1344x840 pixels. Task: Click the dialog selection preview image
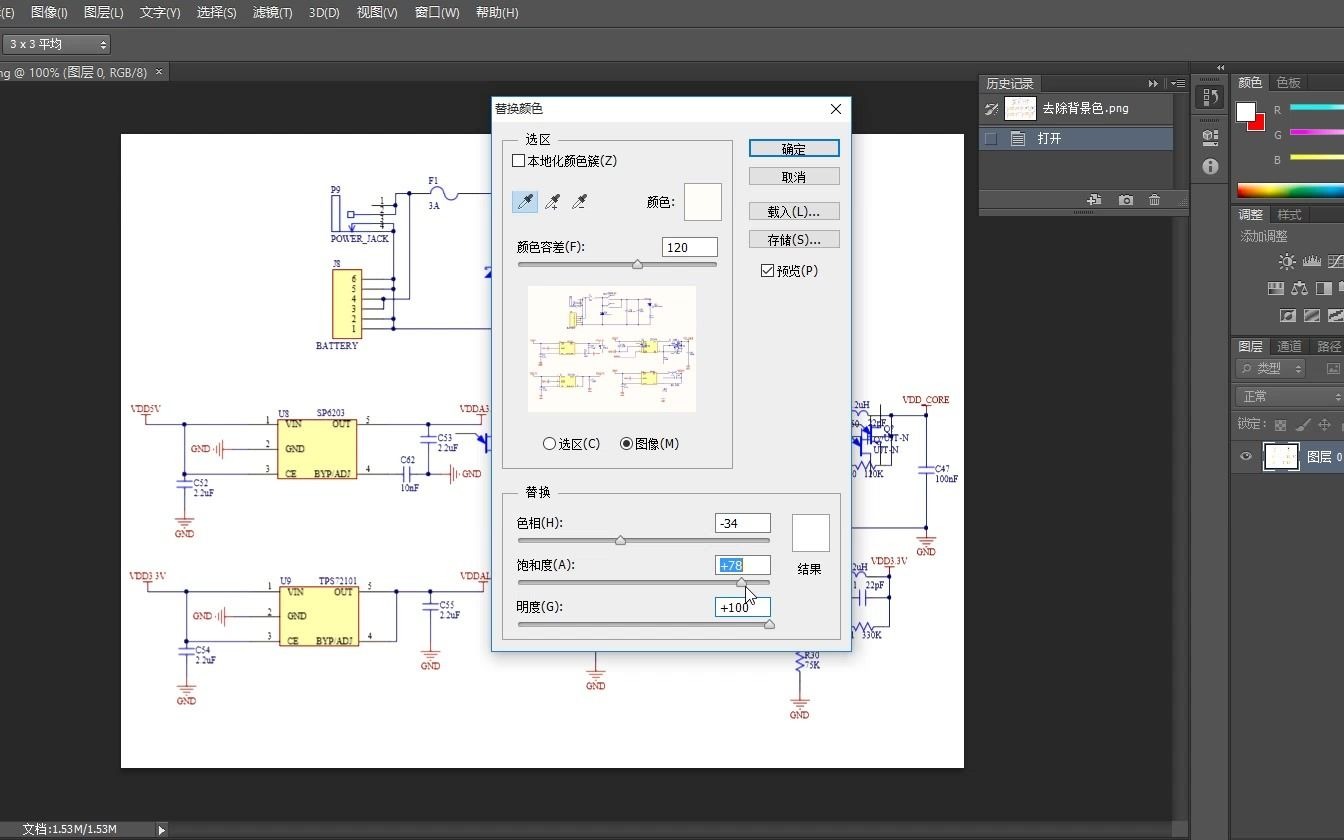pyautogui.click(x=612, y=349)
